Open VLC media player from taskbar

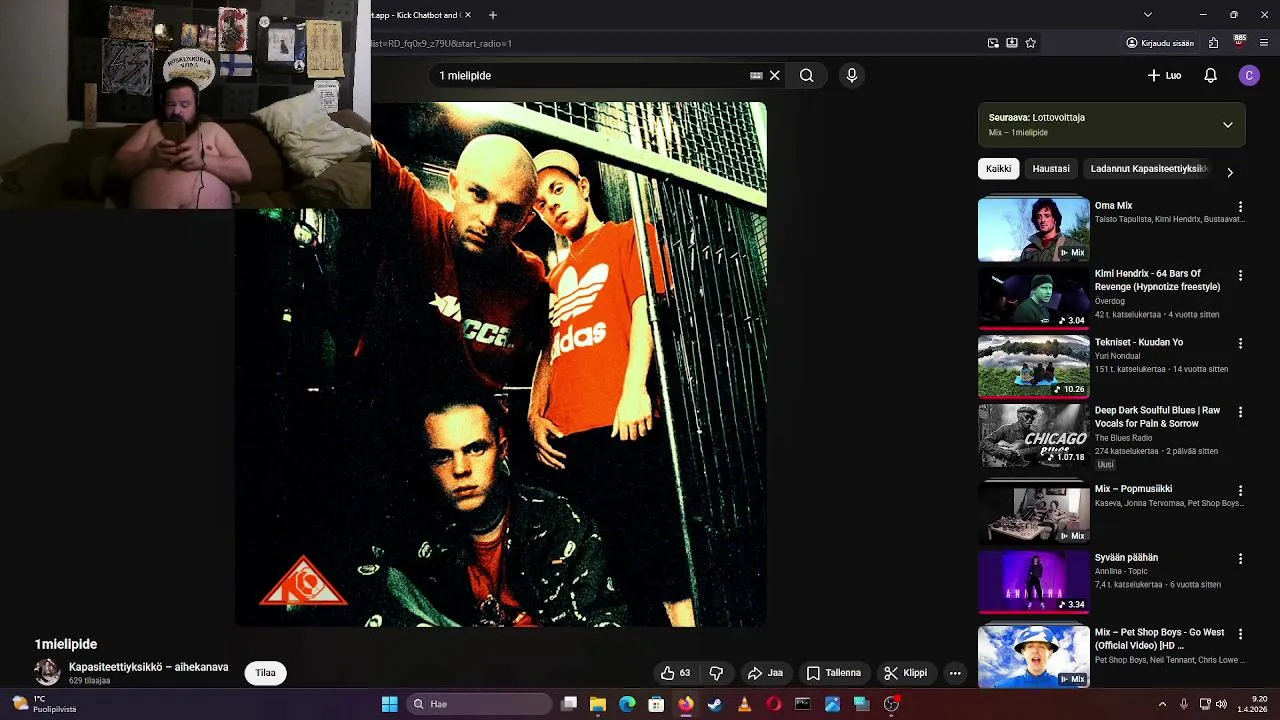744,704
